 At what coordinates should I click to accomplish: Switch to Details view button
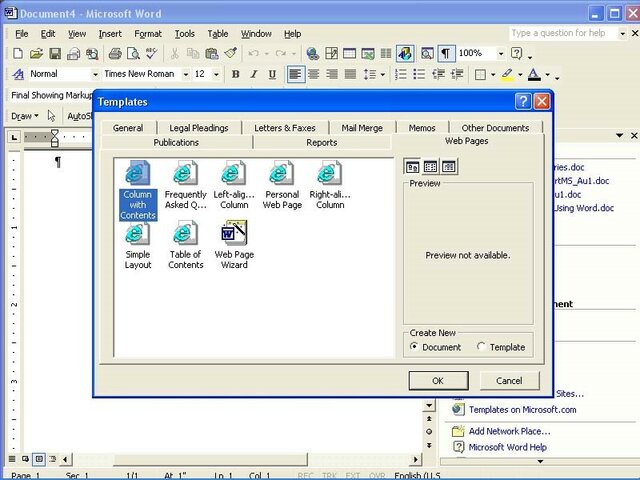point(449,167)
